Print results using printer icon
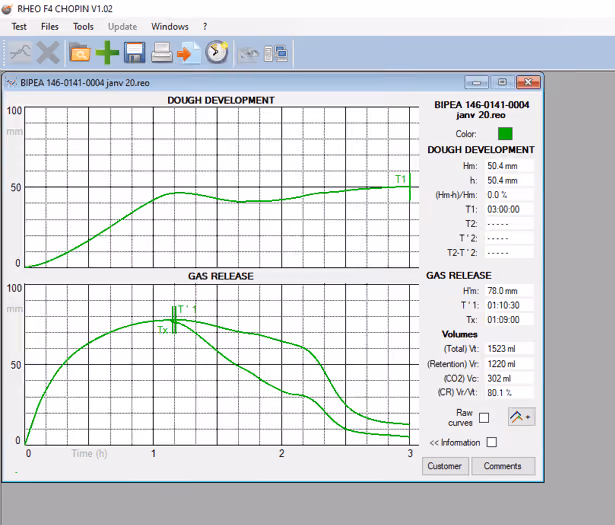The height and width of the screenshot is (525, 615). 162,52
